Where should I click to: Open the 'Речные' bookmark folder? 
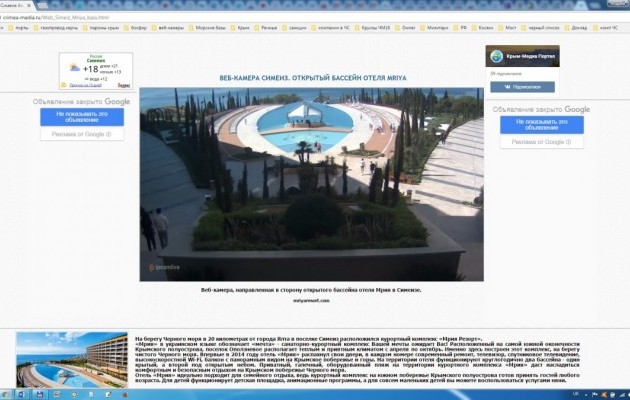tap(266, 28)
